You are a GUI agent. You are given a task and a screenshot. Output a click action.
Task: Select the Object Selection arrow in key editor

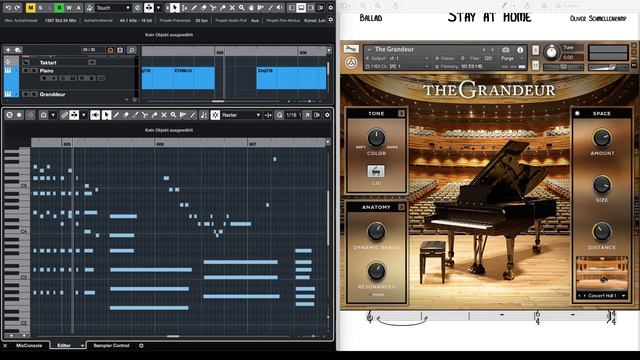tap(106, 115)
